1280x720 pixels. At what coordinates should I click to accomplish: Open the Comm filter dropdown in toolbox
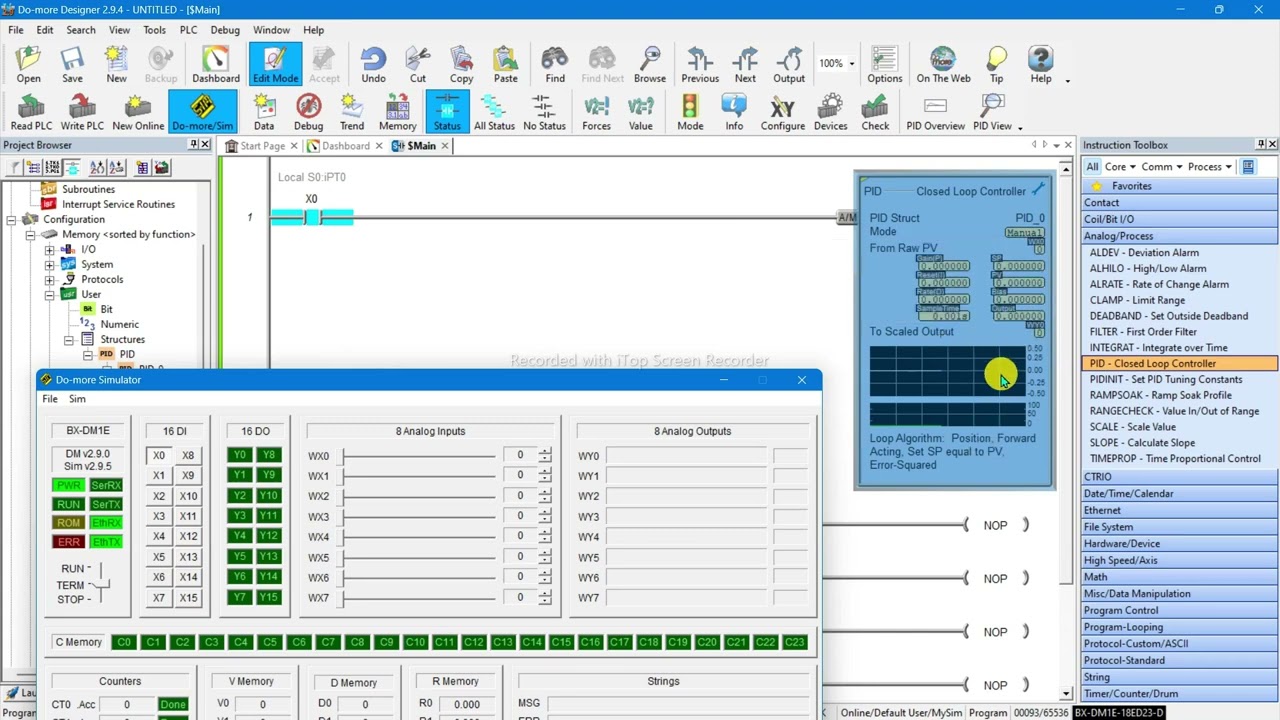[x=1162, y=167]
